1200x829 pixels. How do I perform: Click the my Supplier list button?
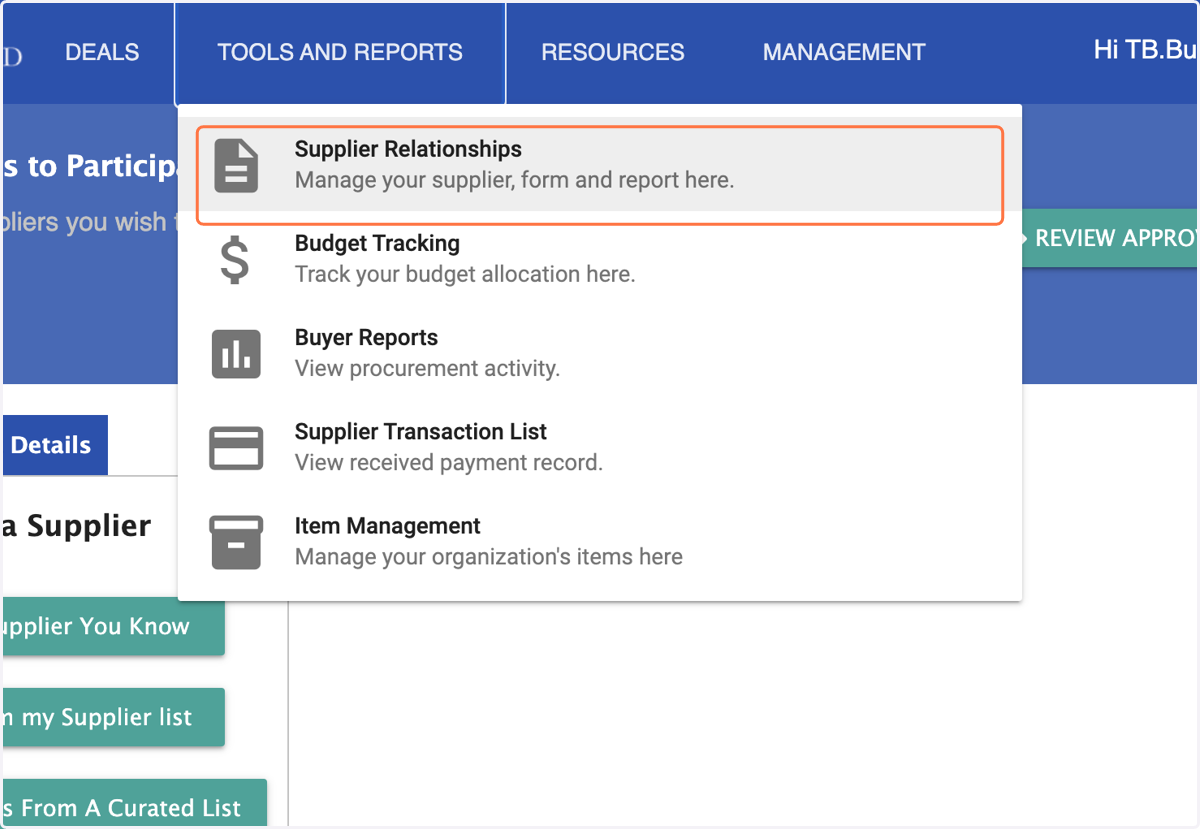[x=113, y=717]
